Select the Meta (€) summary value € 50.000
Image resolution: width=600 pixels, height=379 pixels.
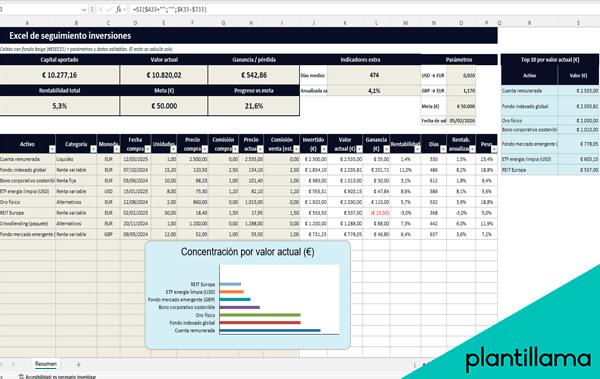164,106
